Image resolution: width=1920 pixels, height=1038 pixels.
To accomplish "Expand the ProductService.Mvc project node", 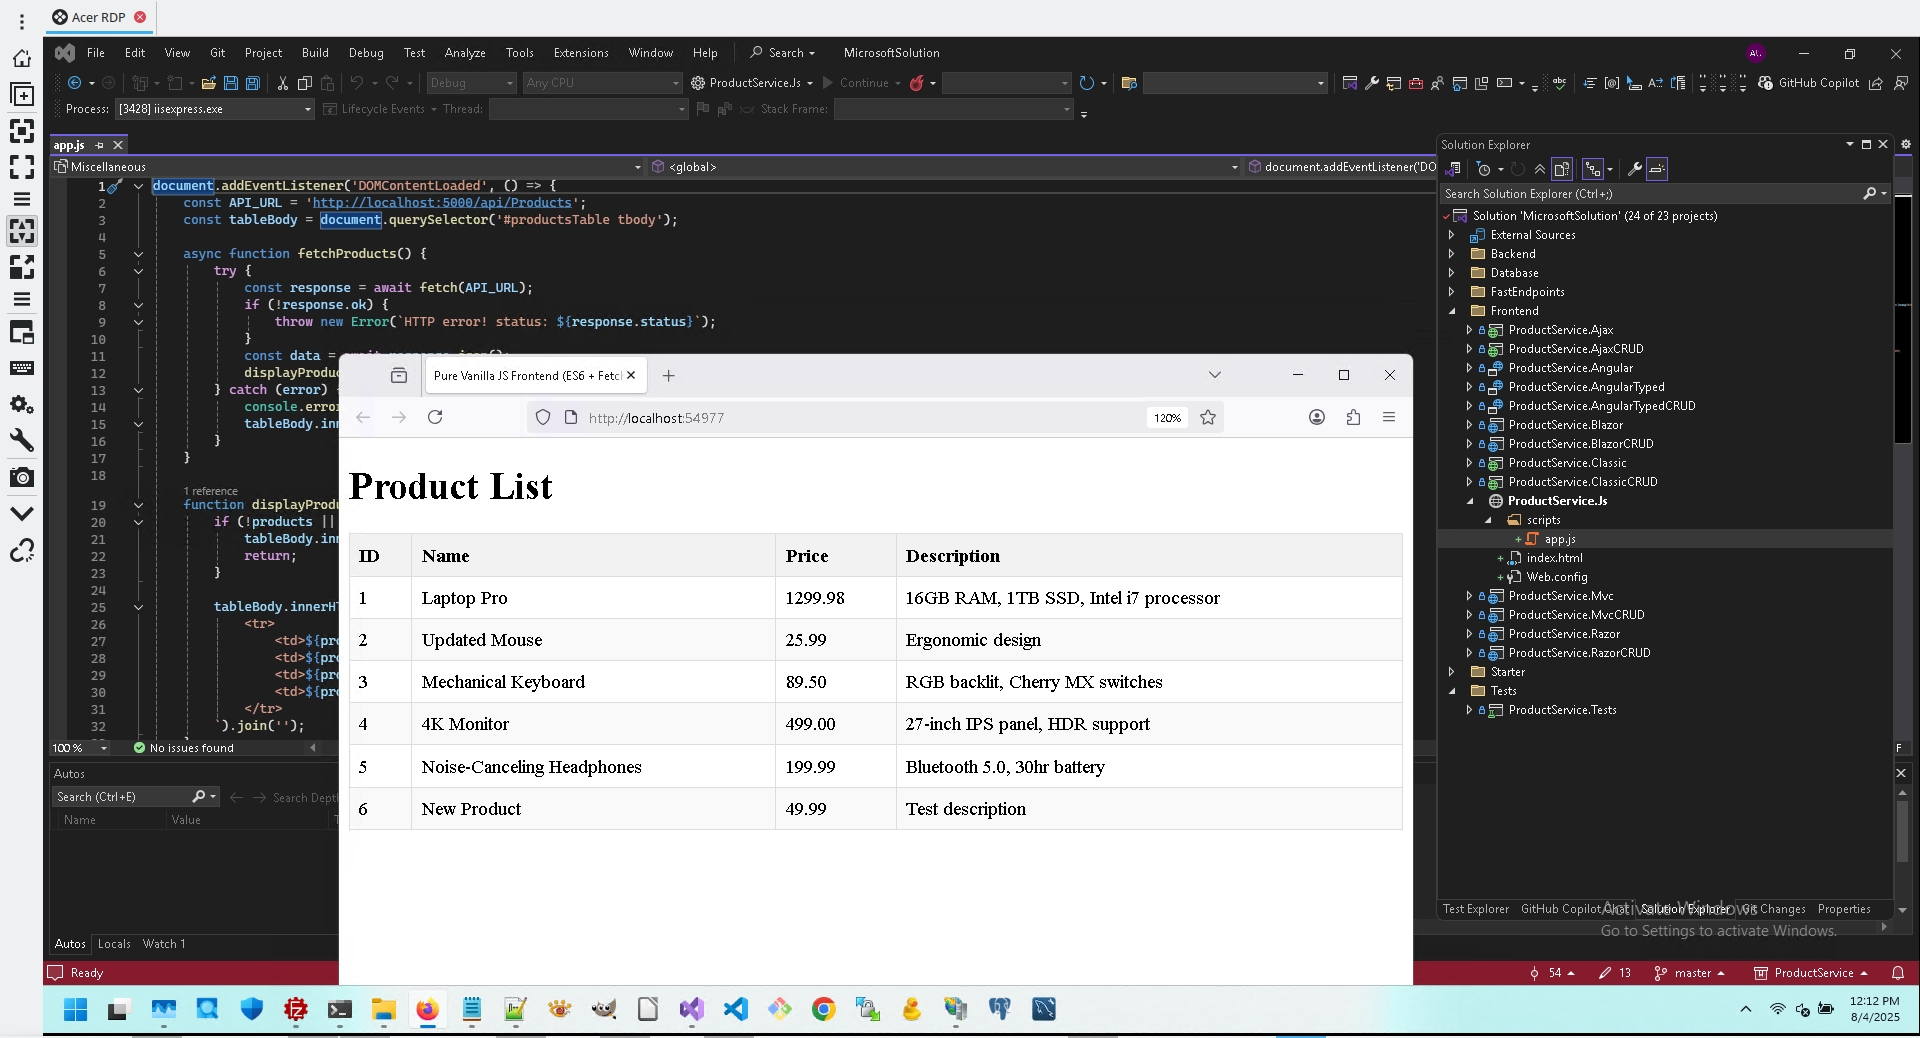I will click(1469, 596).
